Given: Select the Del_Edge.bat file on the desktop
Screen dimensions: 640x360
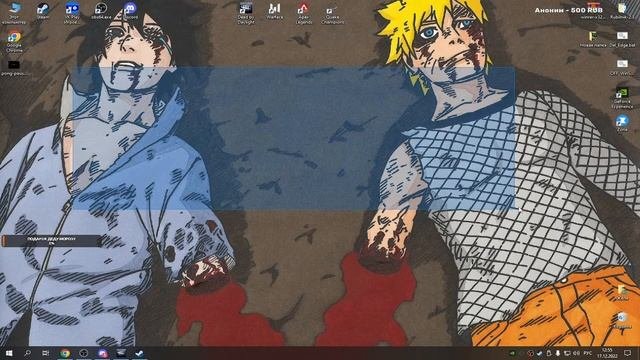Looking at the screenshot, I should [x=622, y=40].
